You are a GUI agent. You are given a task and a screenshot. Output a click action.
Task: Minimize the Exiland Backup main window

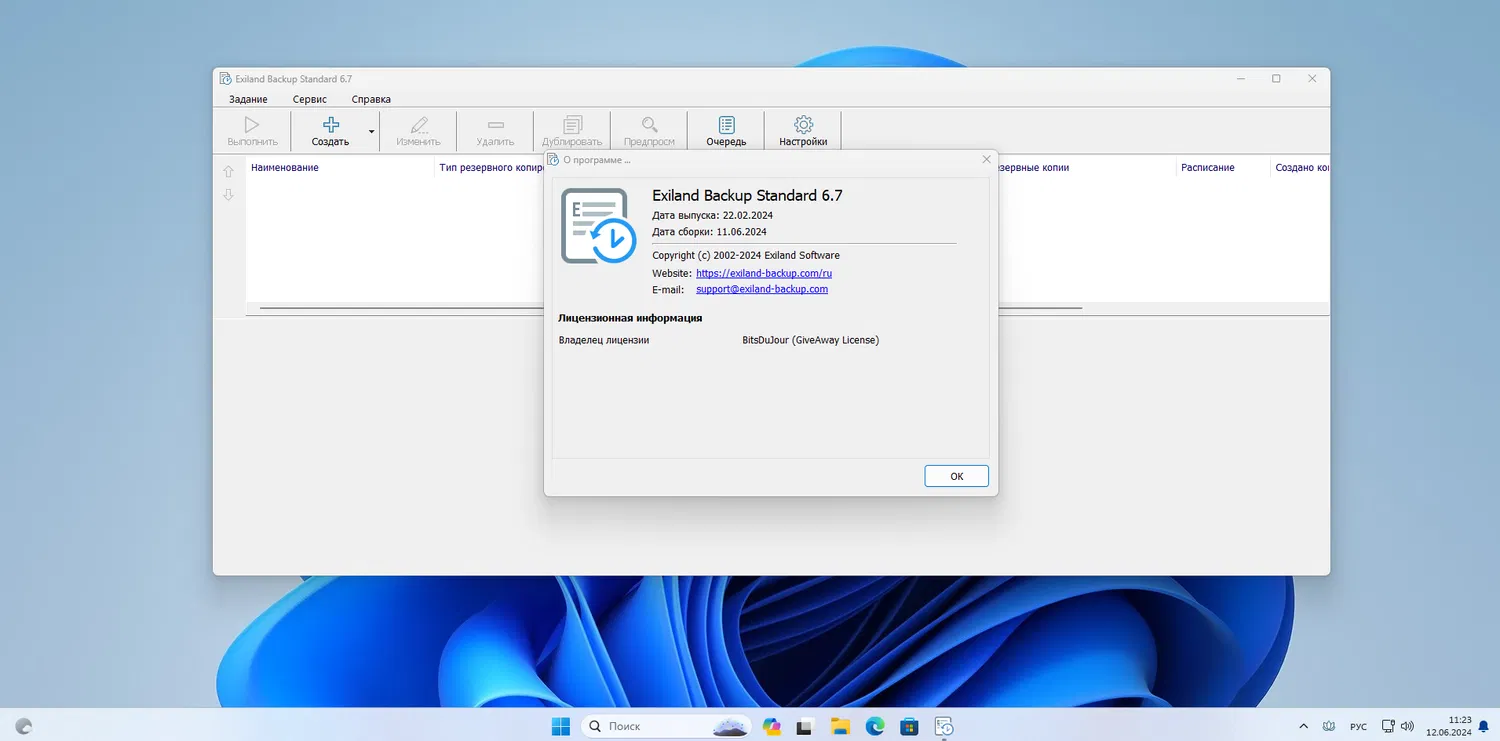(x=1240, y=79)
